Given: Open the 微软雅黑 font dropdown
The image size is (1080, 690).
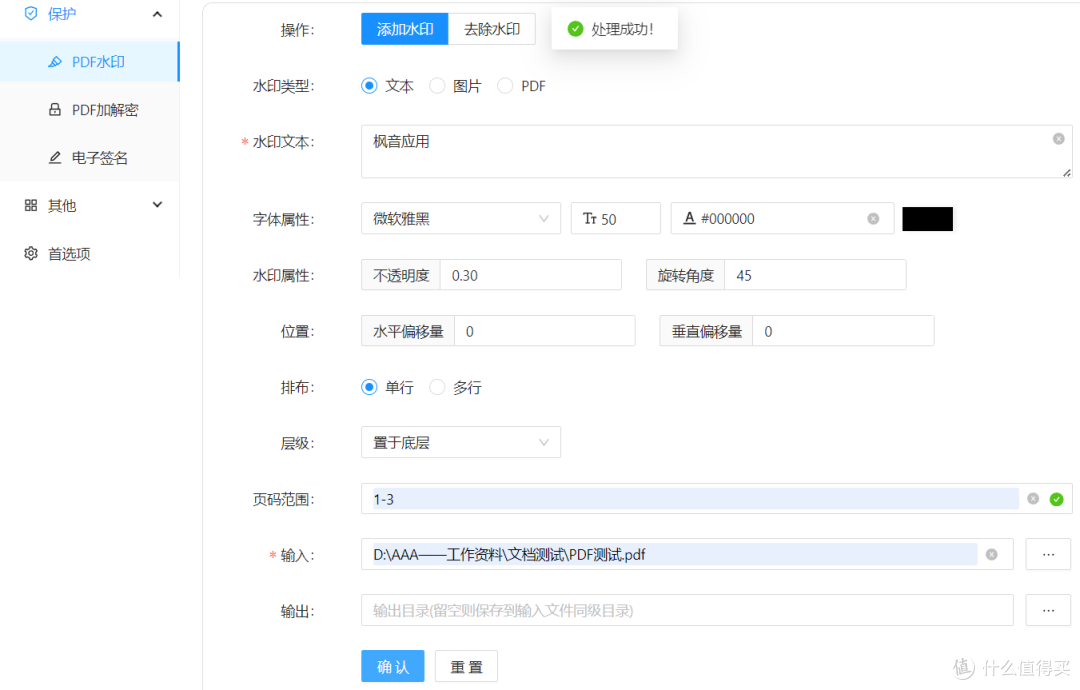Looking at the screenshot, I should click(x=461, y=219).
